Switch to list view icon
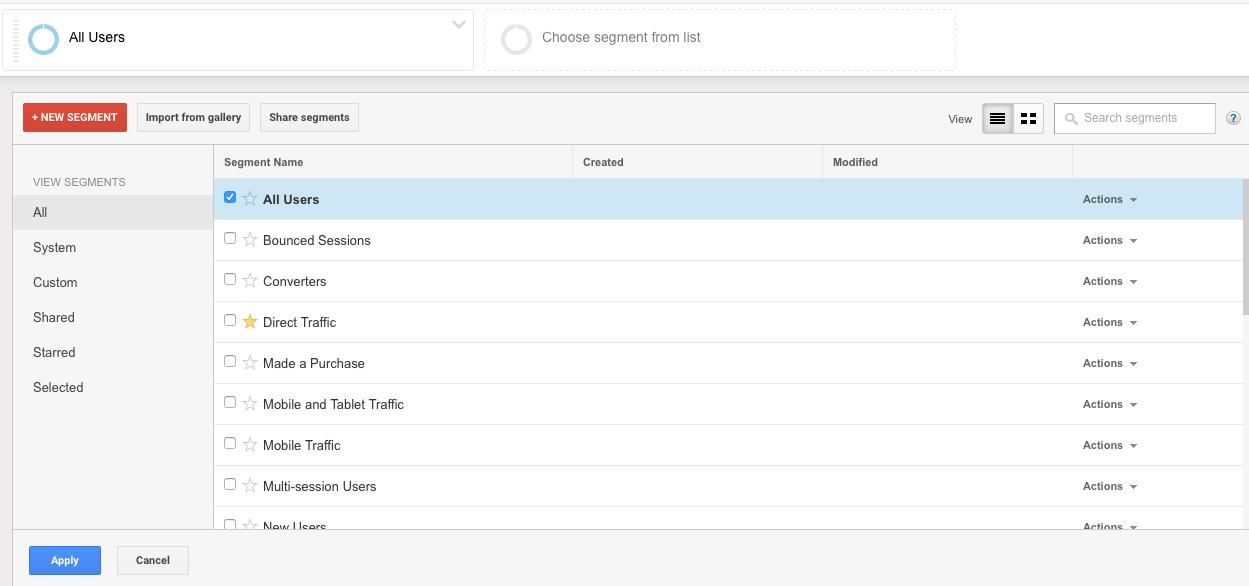This screenshot has width=1249, height=586. point(997,118)
